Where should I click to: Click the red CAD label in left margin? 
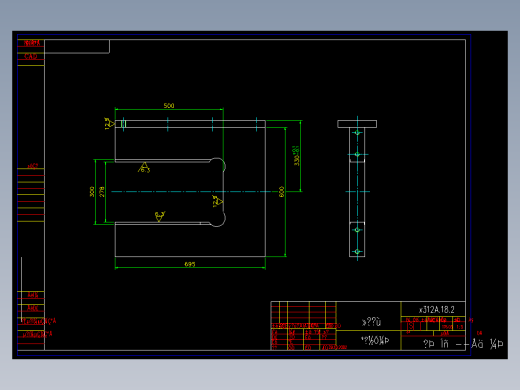click(x=31, y=56)
